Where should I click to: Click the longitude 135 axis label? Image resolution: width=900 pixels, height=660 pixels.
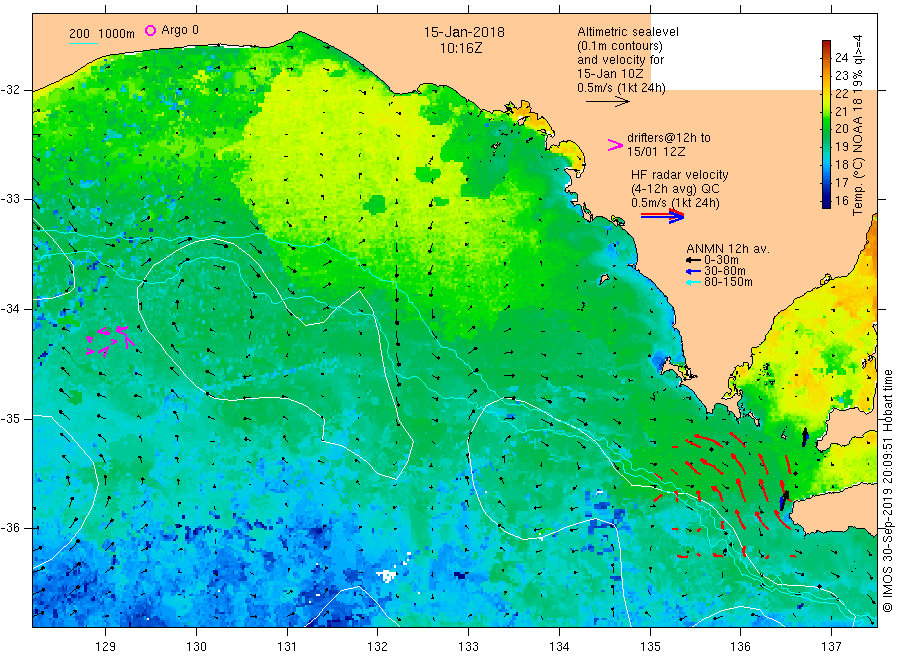[x=650, y=647]
